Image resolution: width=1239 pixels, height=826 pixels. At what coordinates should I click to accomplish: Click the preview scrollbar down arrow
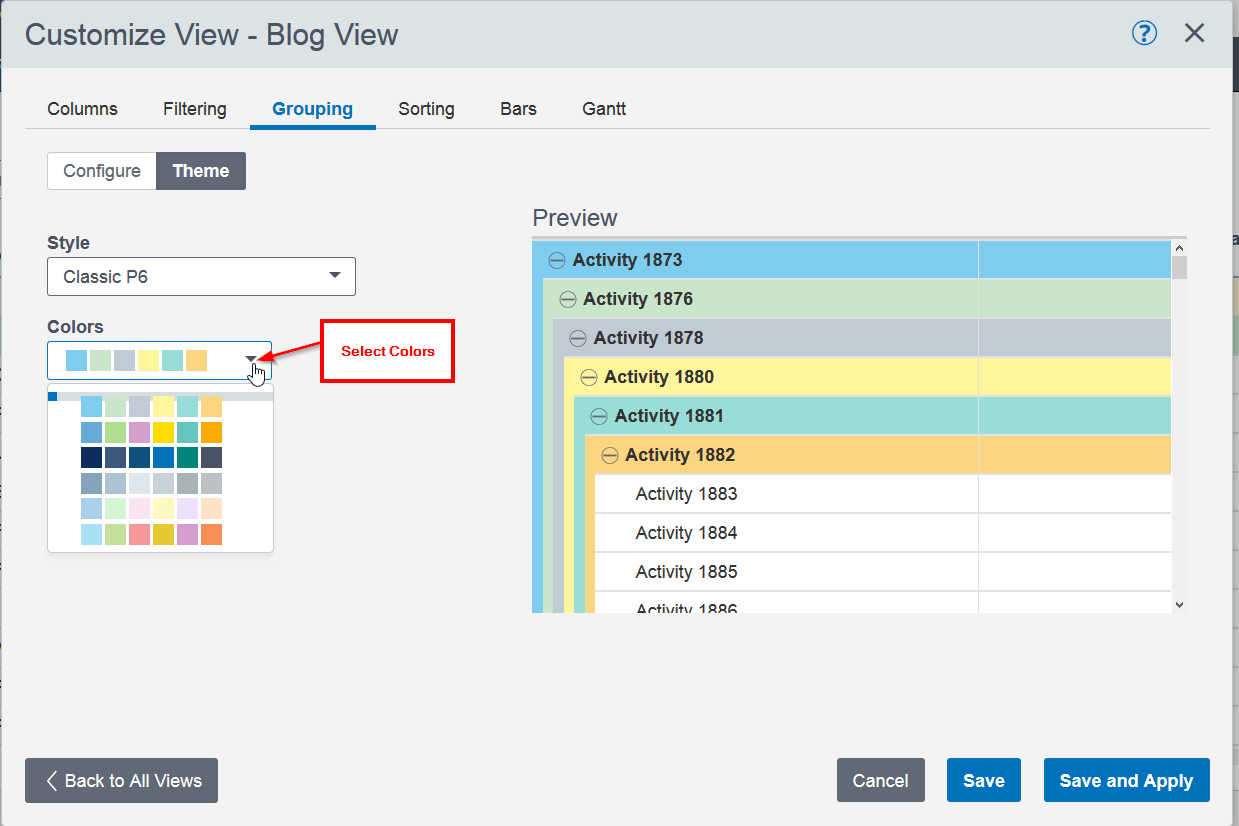pos(1179,604)
